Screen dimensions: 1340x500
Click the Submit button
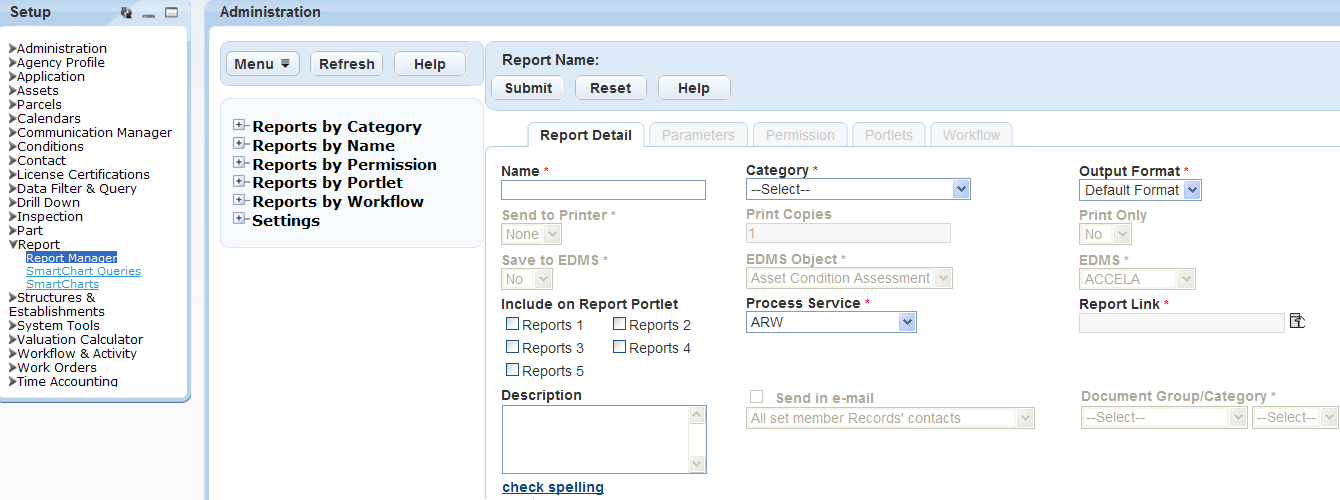point(528,88)
